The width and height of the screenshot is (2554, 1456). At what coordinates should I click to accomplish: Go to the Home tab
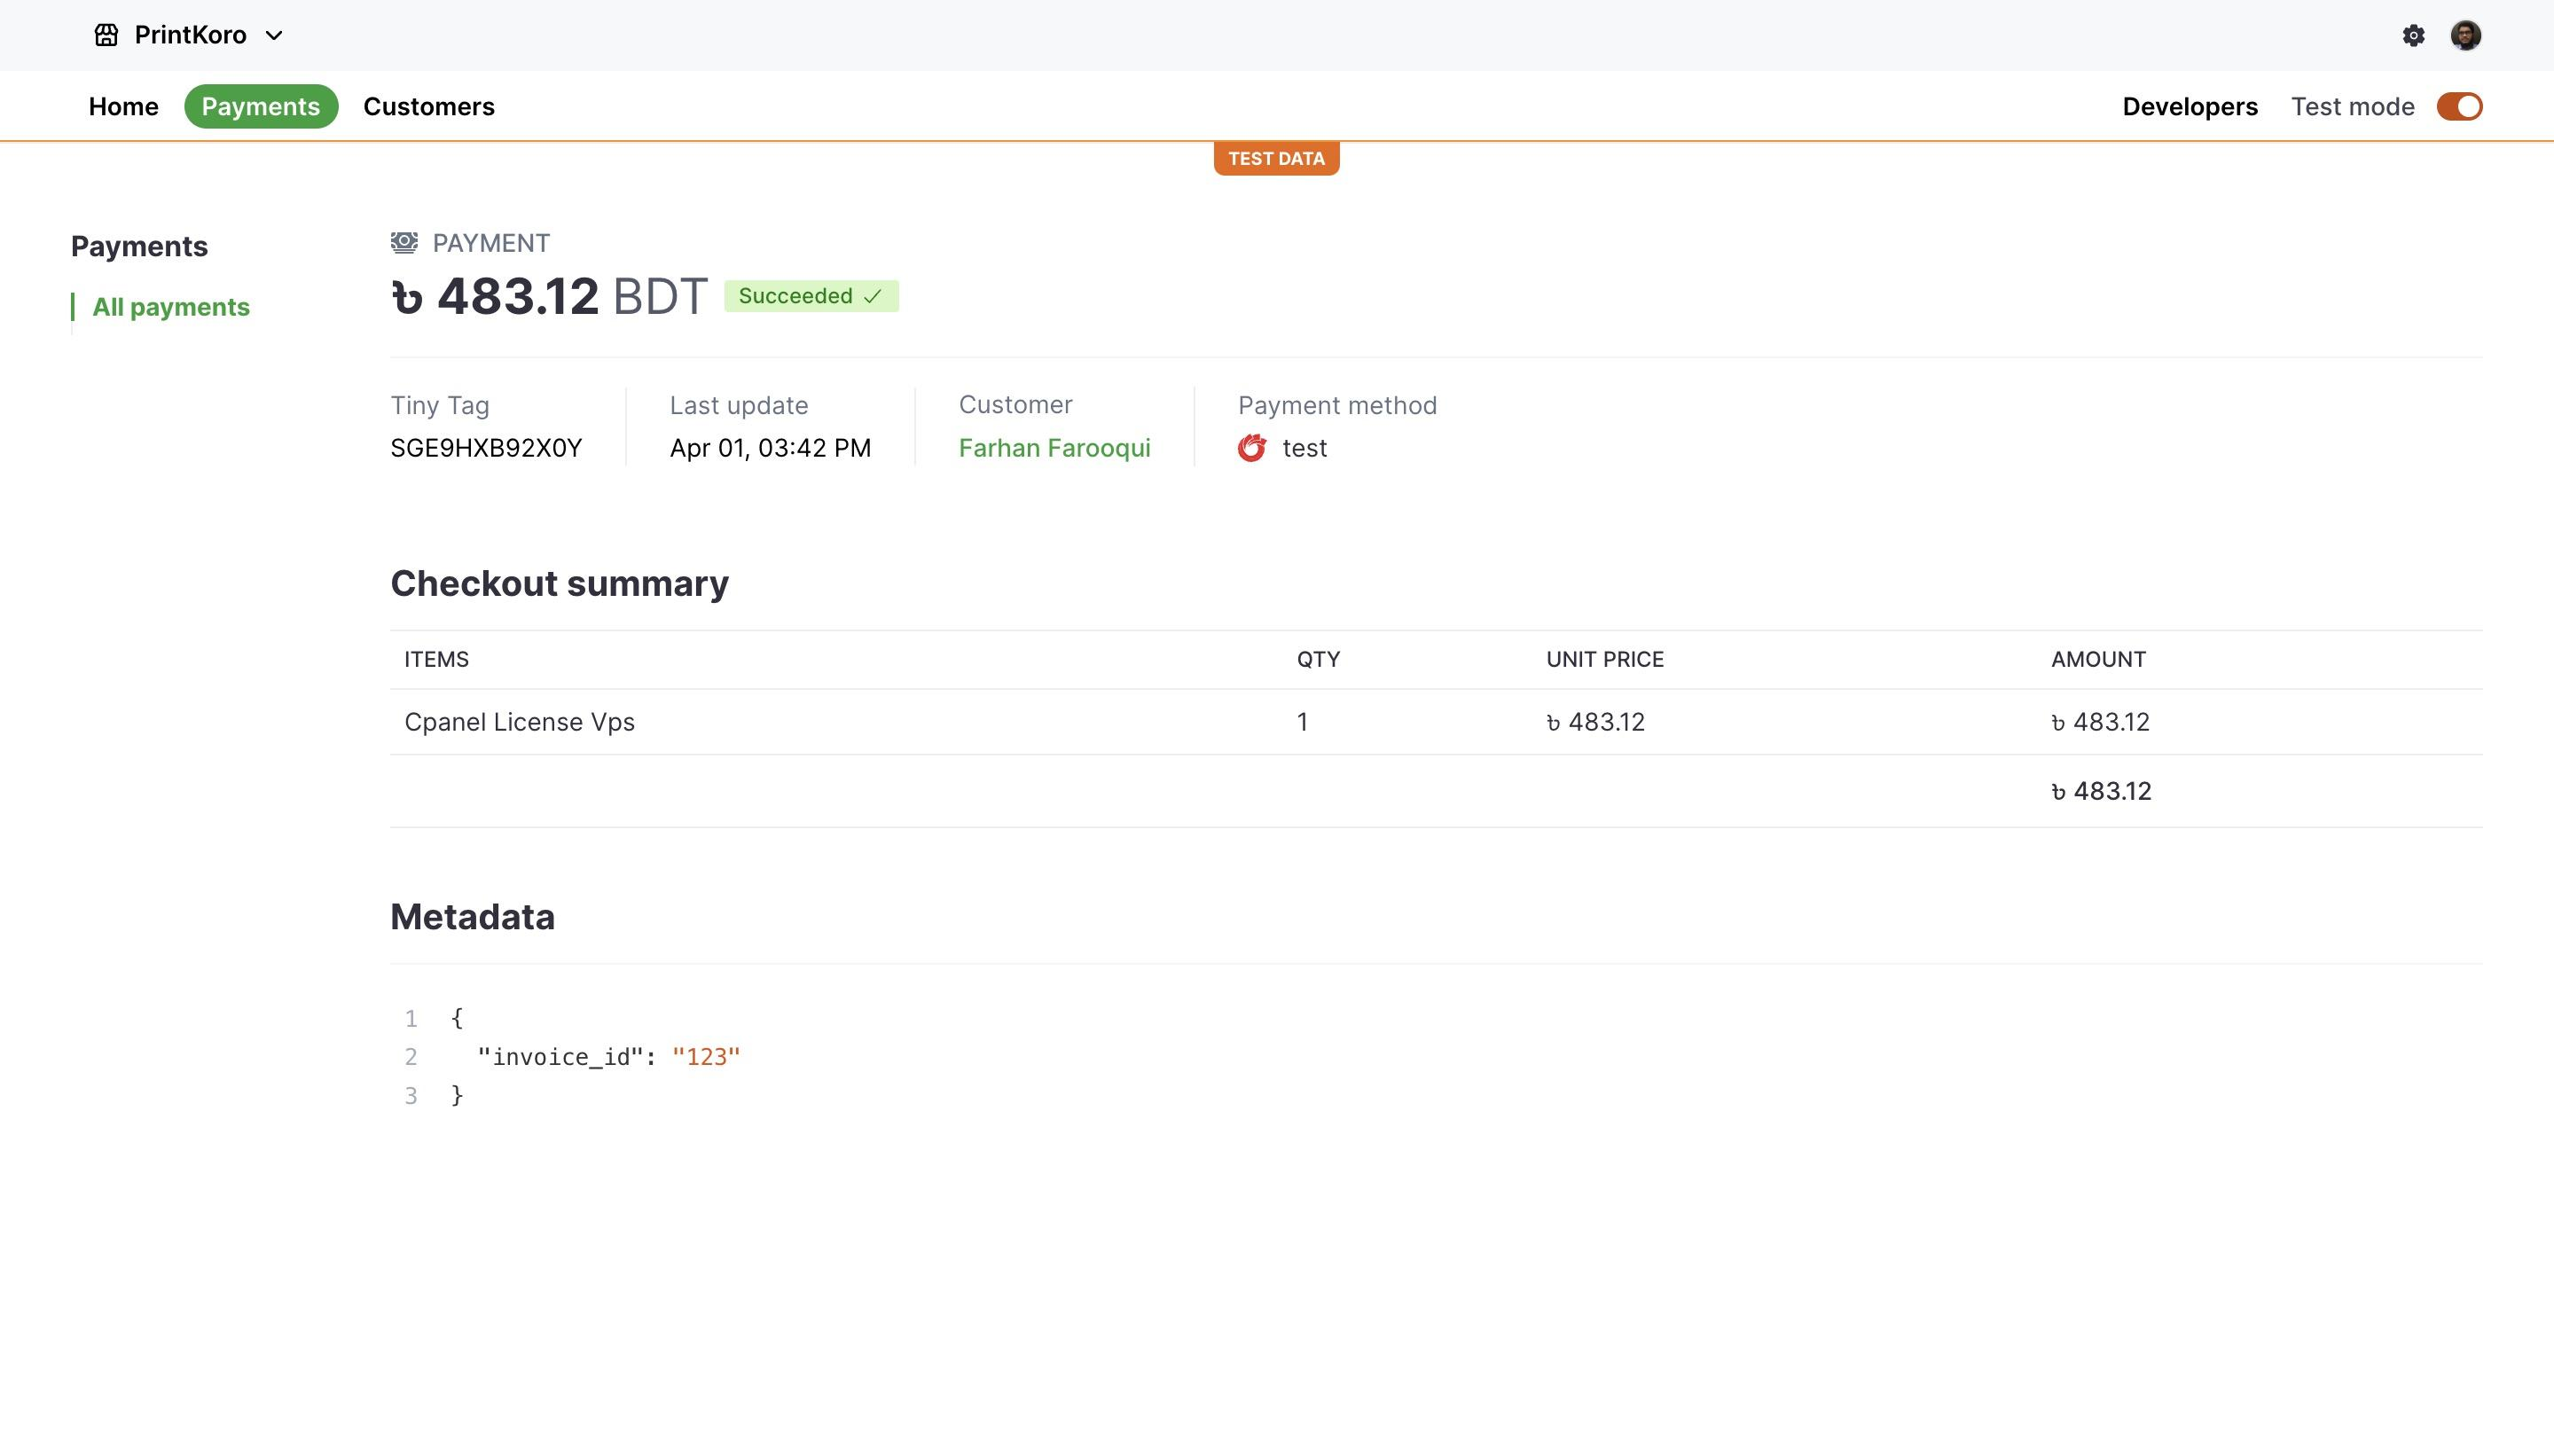click(x=123, y=106)
